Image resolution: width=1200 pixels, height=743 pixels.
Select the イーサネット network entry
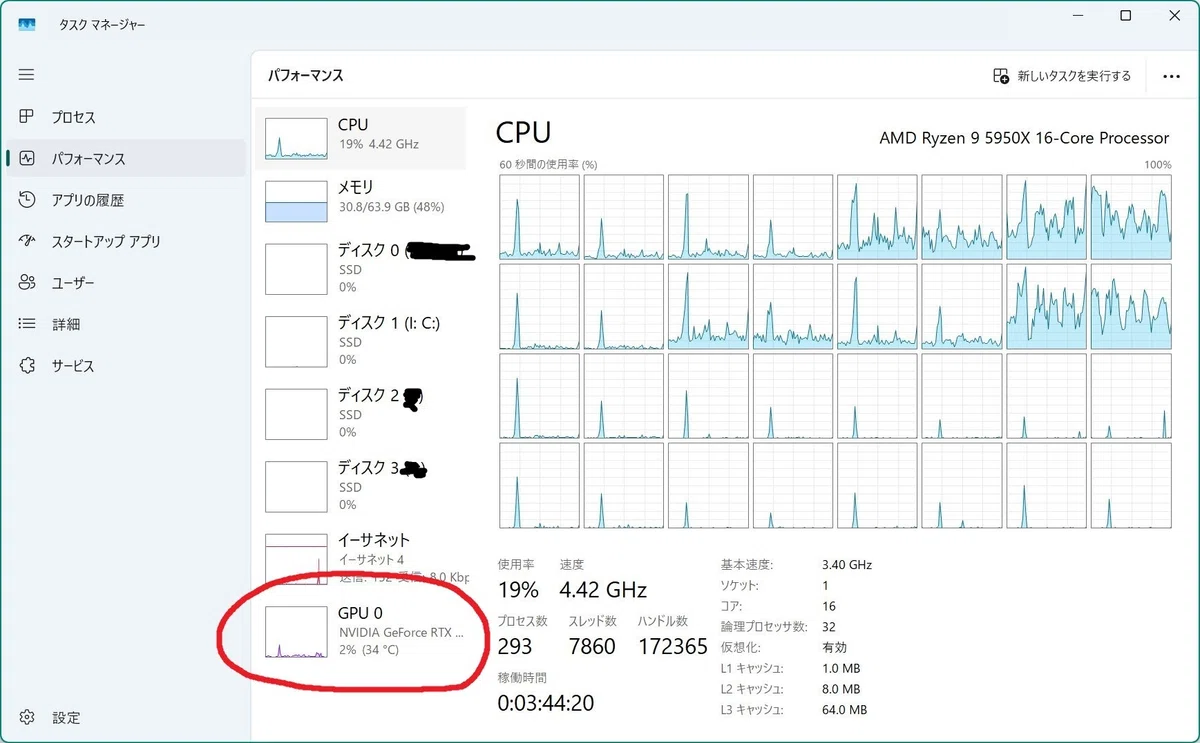[x=361, y=558]
